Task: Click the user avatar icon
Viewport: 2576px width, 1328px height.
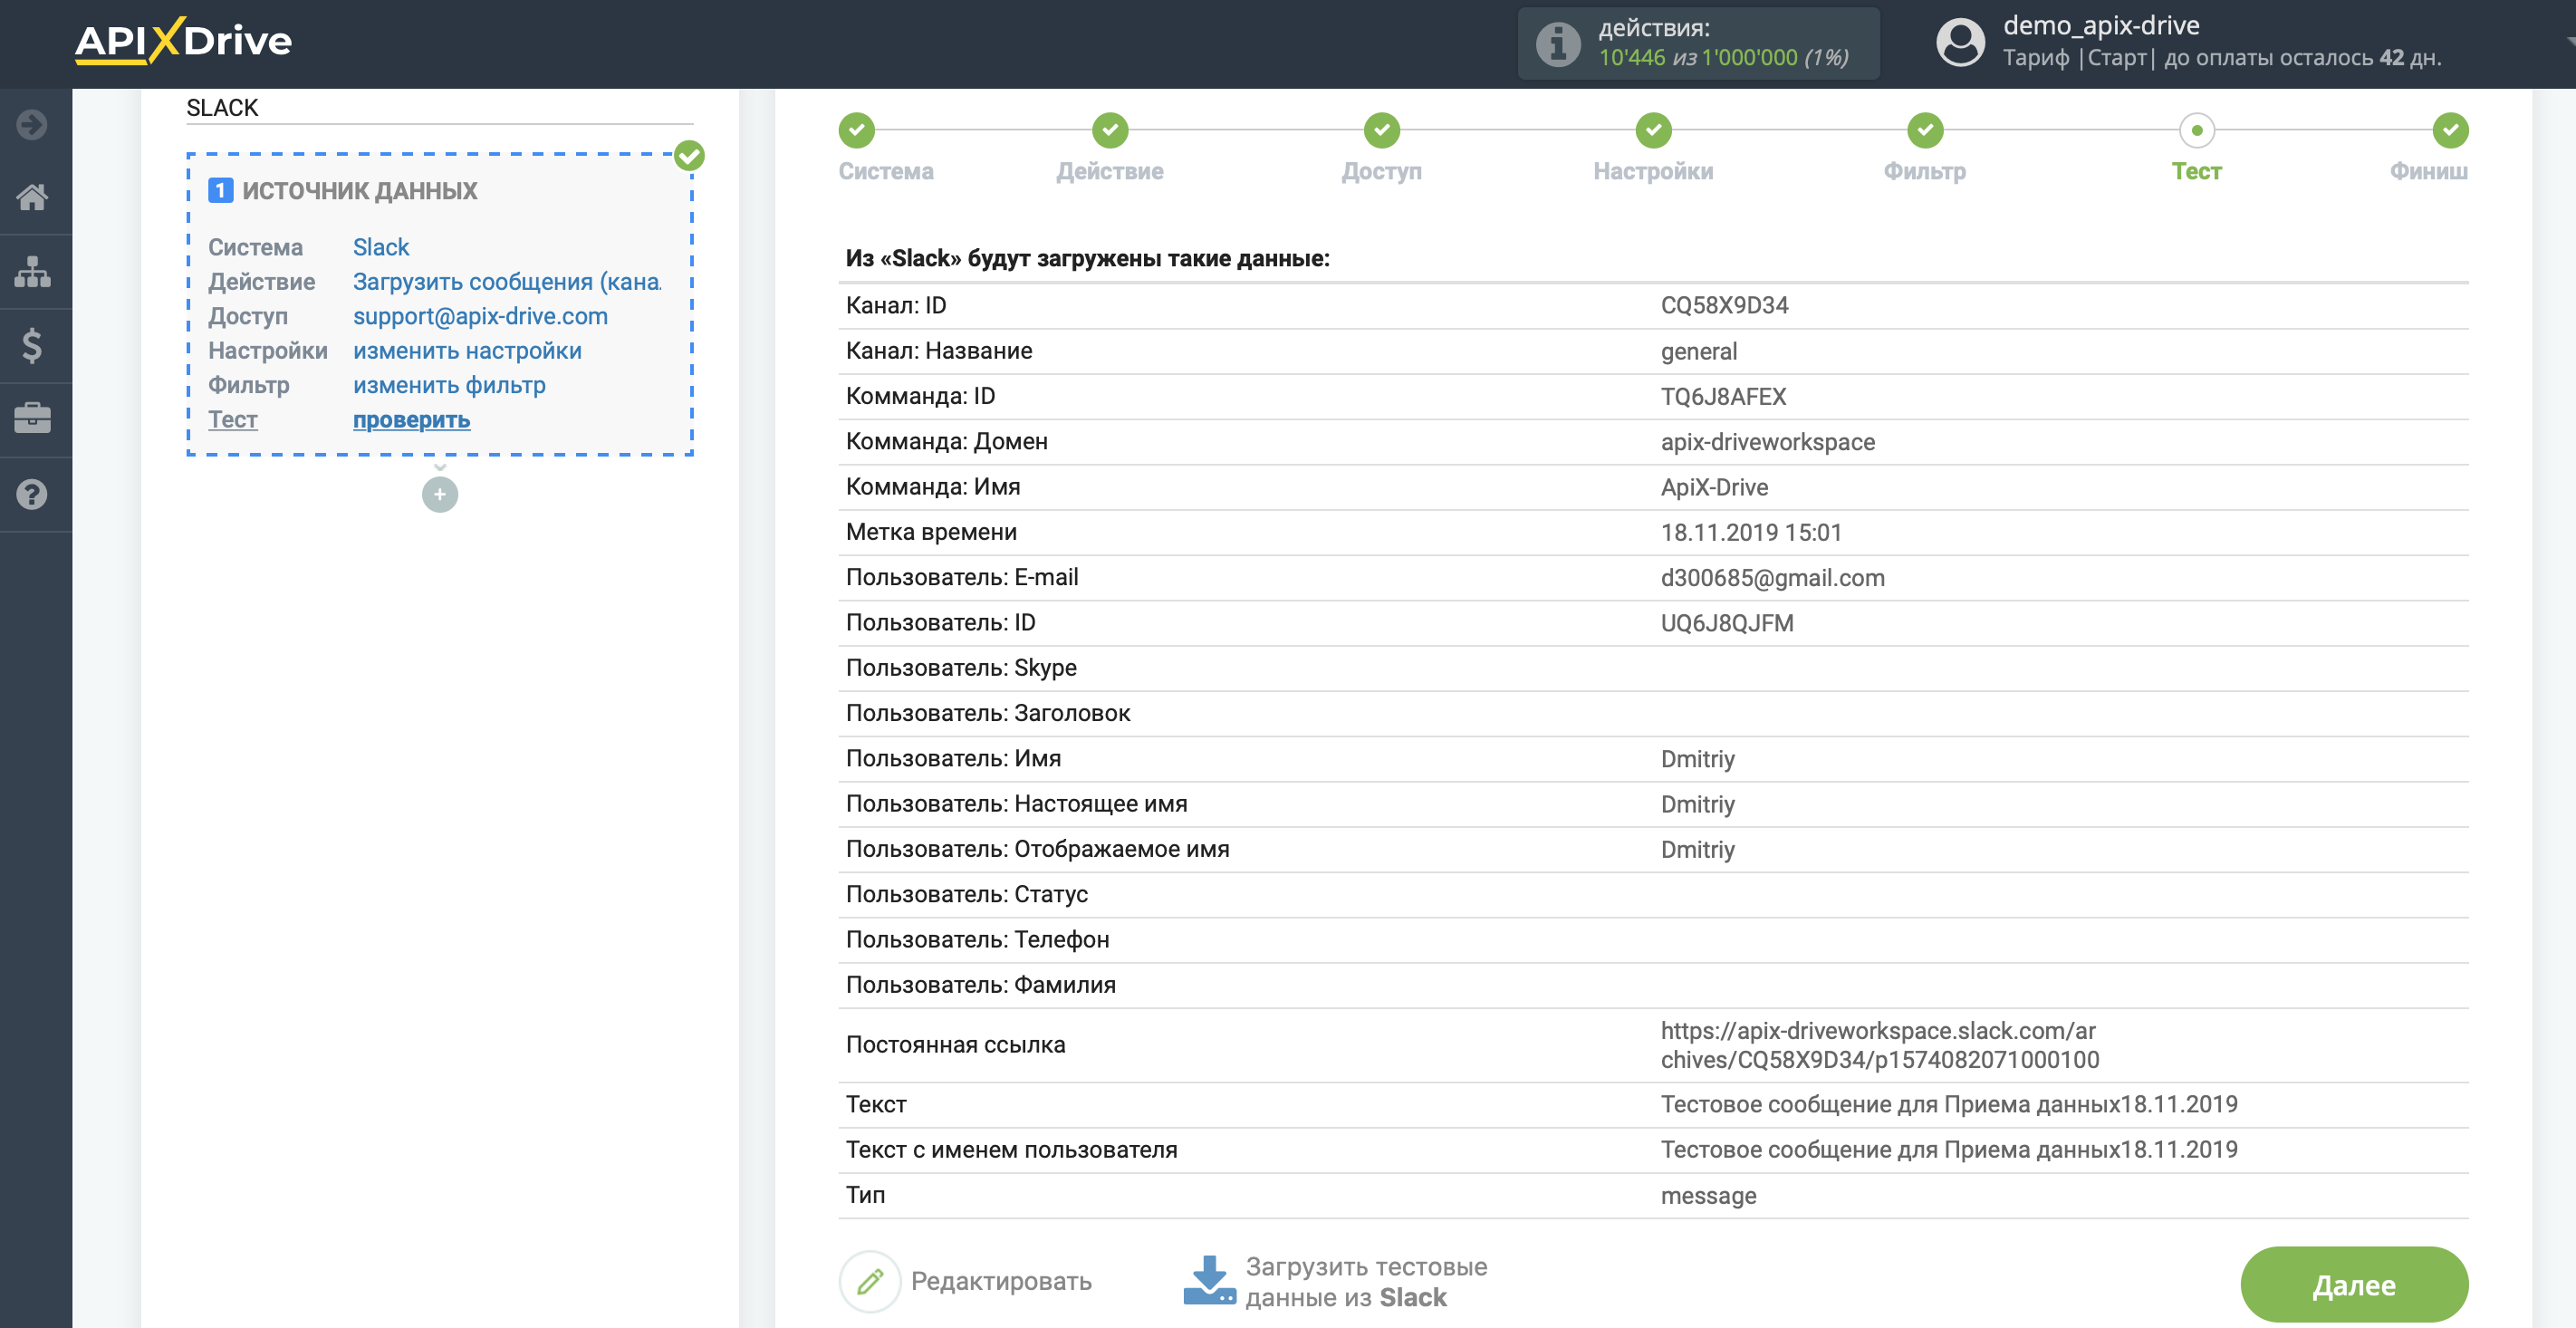Action: (x=1960, y=43)
